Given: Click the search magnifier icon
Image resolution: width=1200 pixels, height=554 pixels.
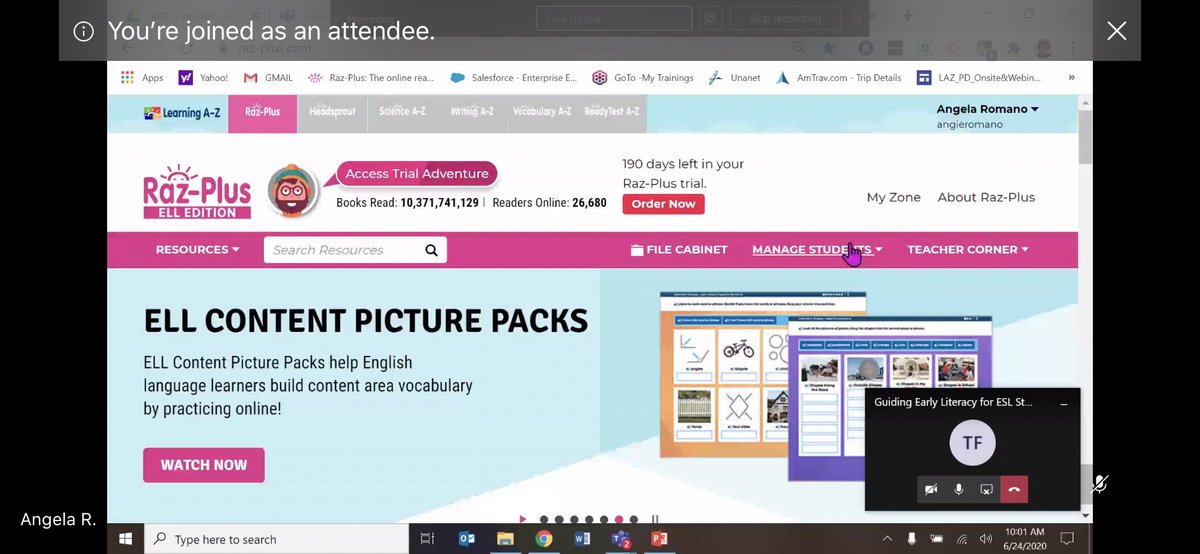Looking at the screenshot, I should [x=431, y=250].
